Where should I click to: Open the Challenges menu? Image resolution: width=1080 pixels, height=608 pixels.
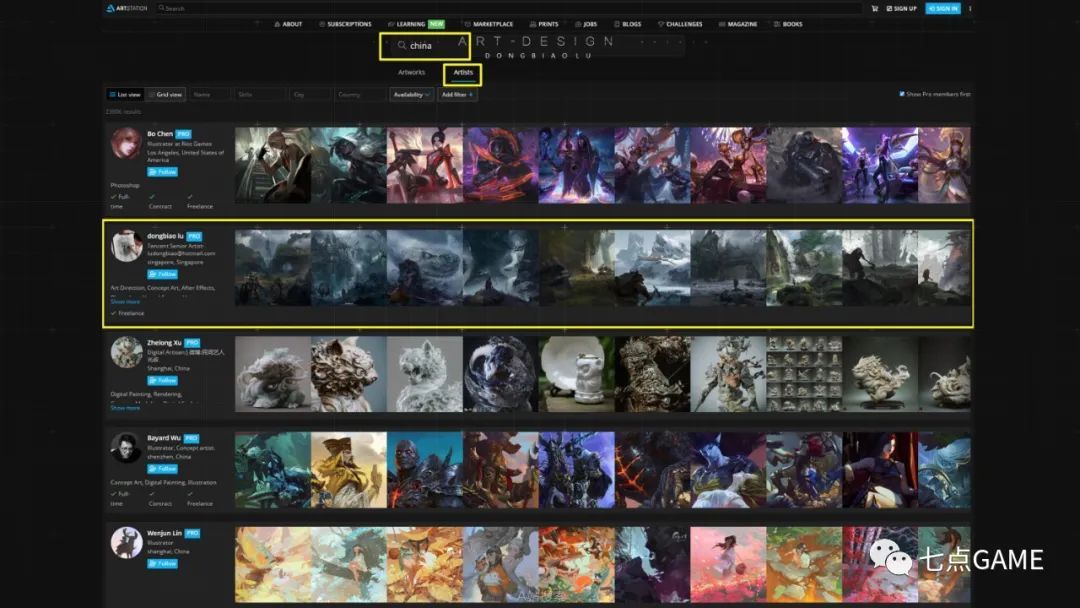tap(680, 24)
